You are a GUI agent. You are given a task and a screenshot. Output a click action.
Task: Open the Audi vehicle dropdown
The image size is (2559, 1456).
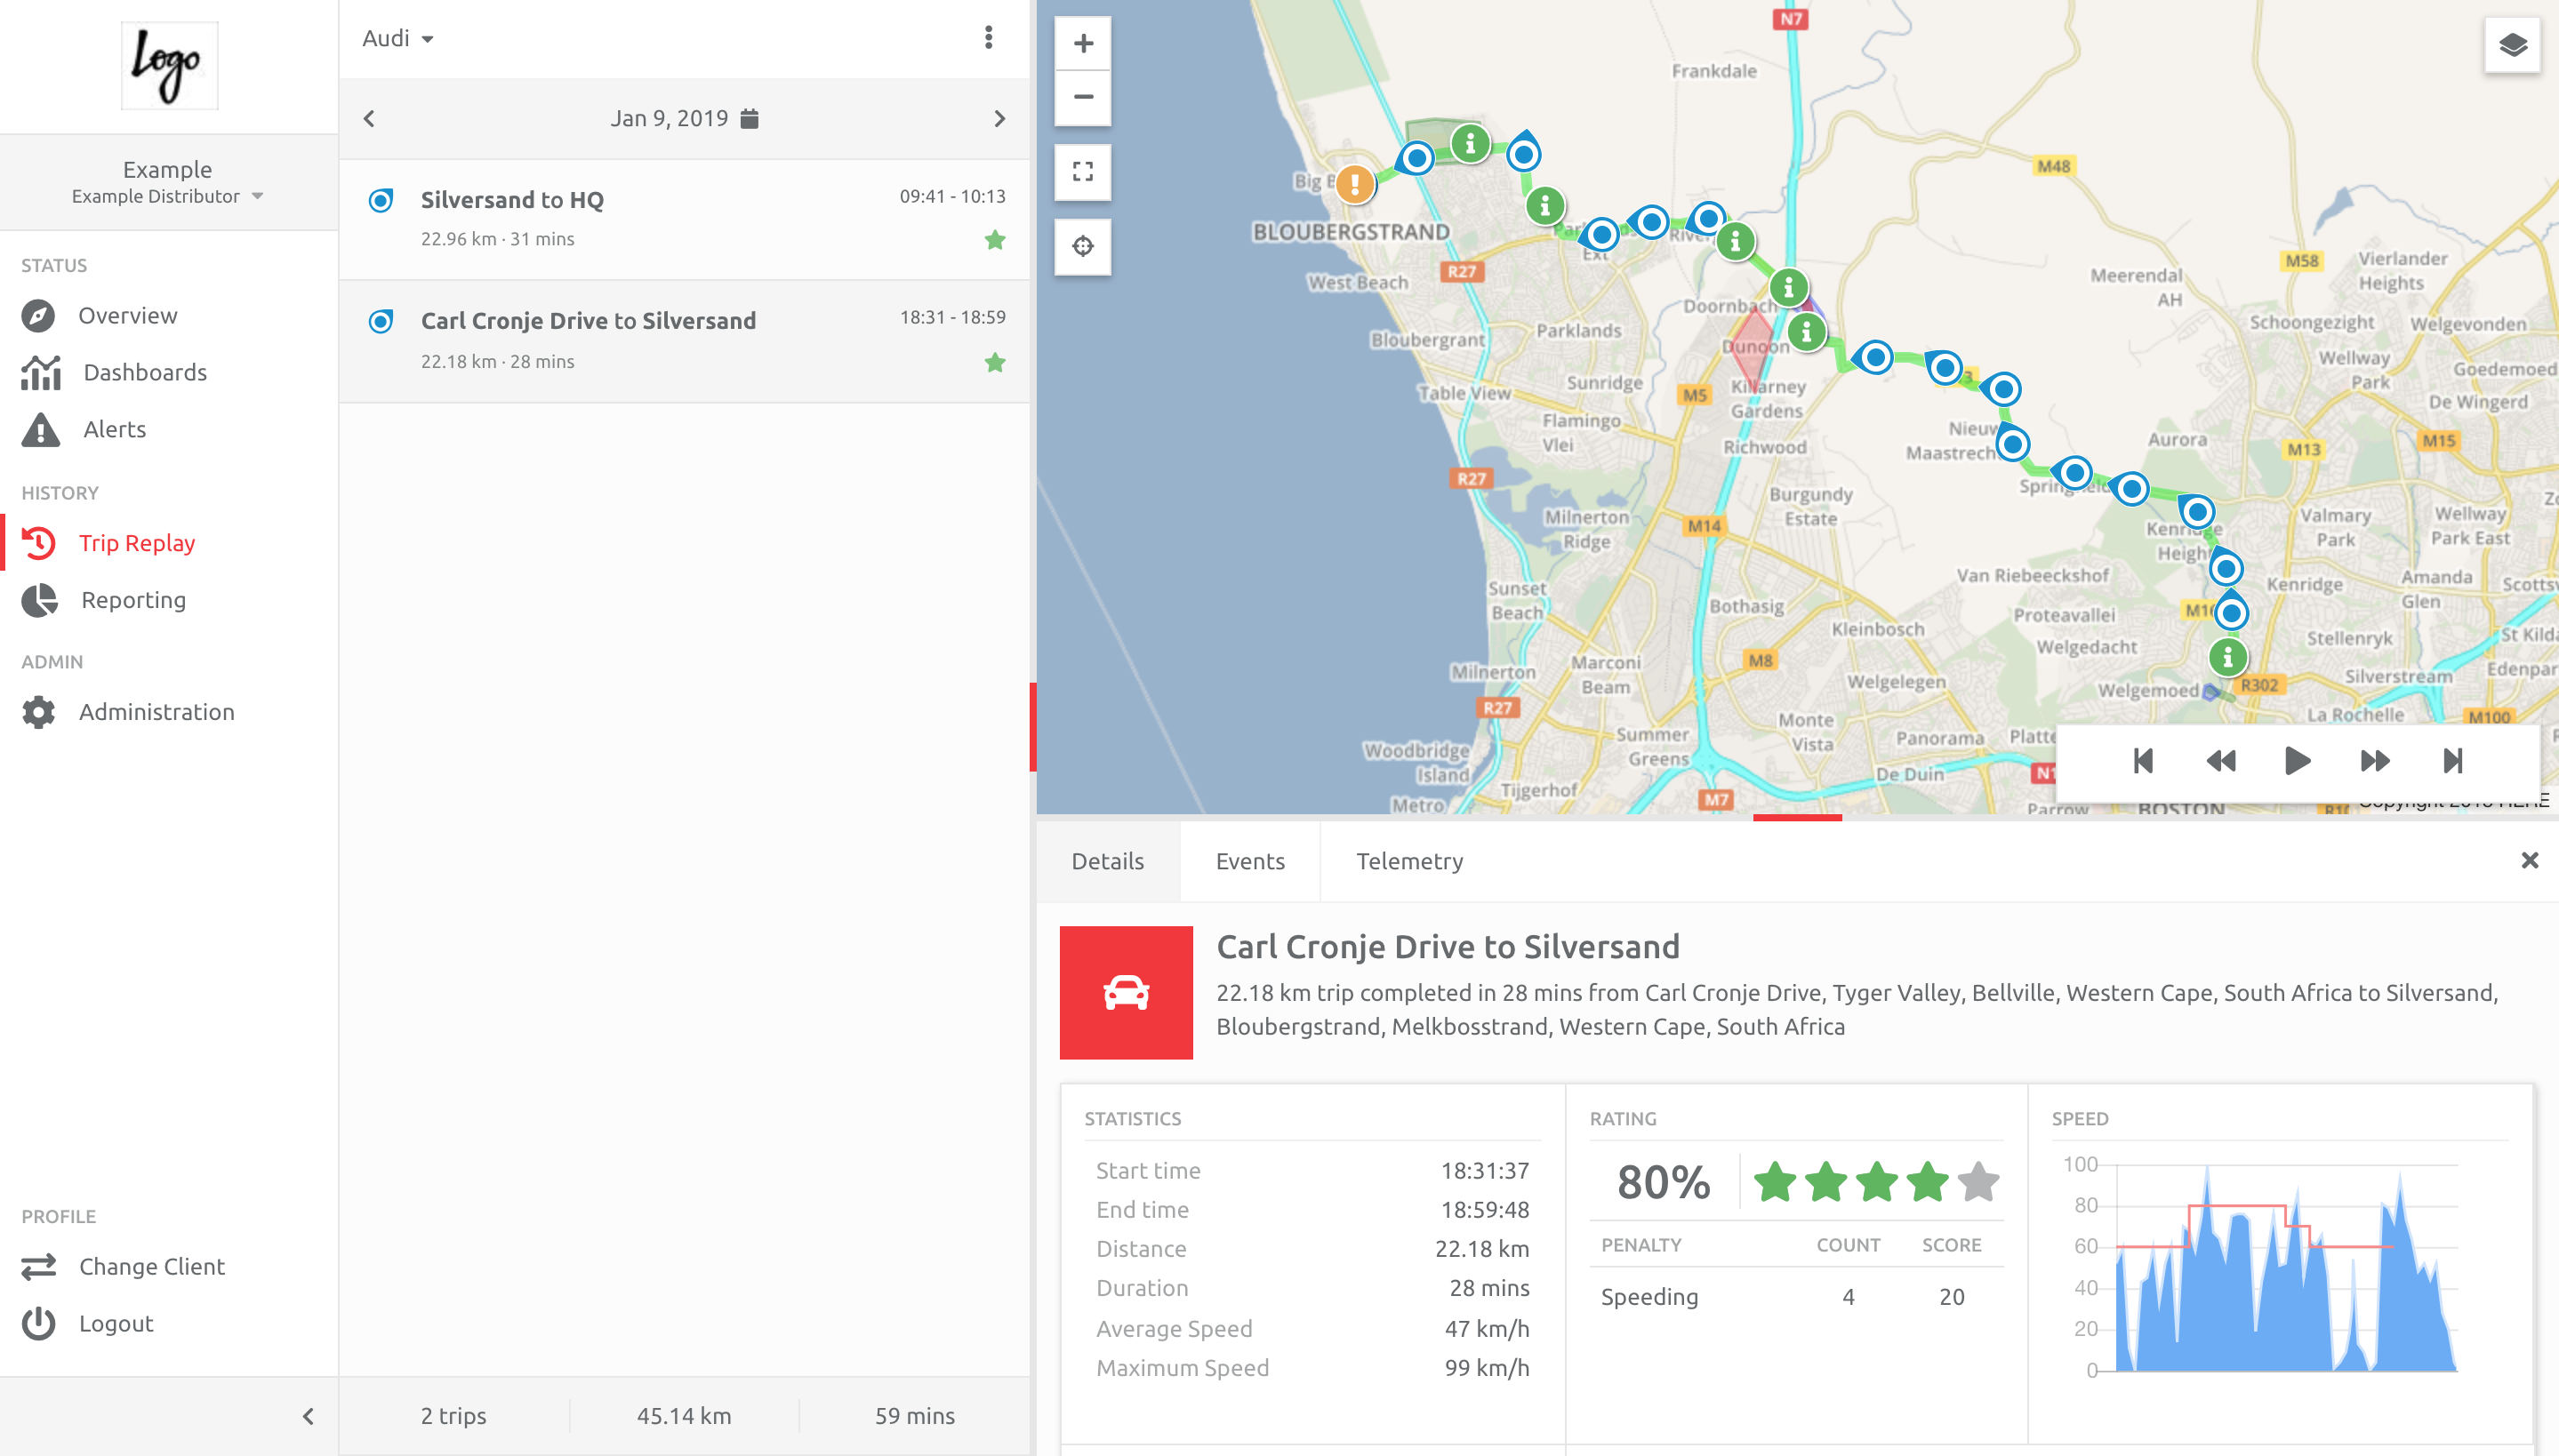coord(397,38)
